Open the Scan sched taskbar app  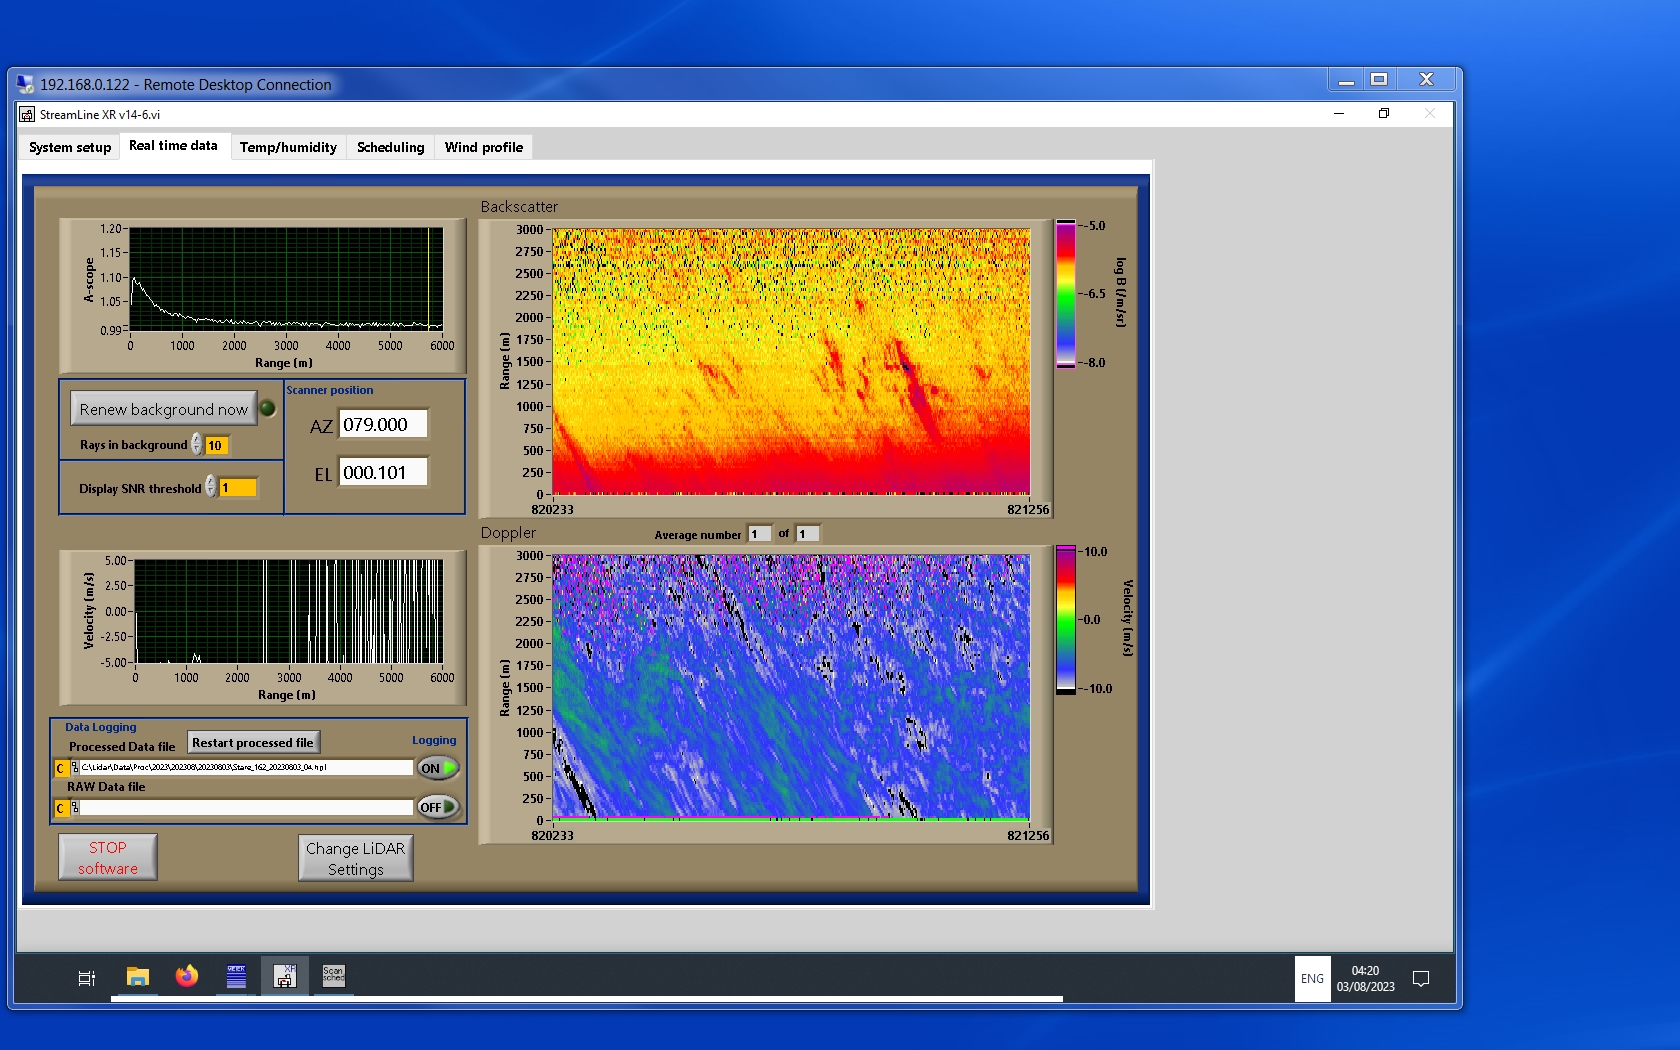(333, 976)
